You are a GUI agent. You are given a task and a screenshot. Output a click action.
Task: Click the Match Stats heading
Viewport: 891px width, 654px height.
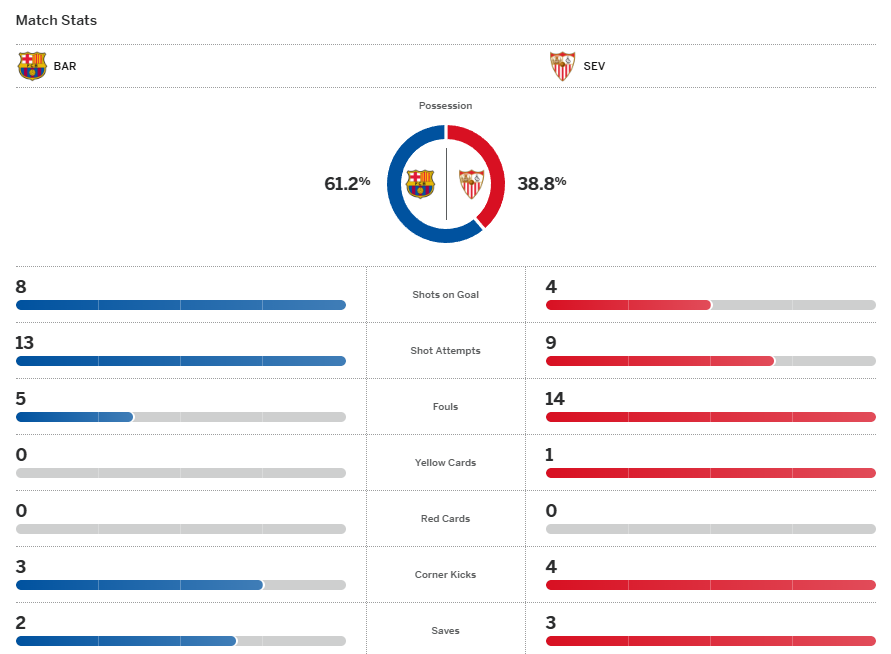56,20
